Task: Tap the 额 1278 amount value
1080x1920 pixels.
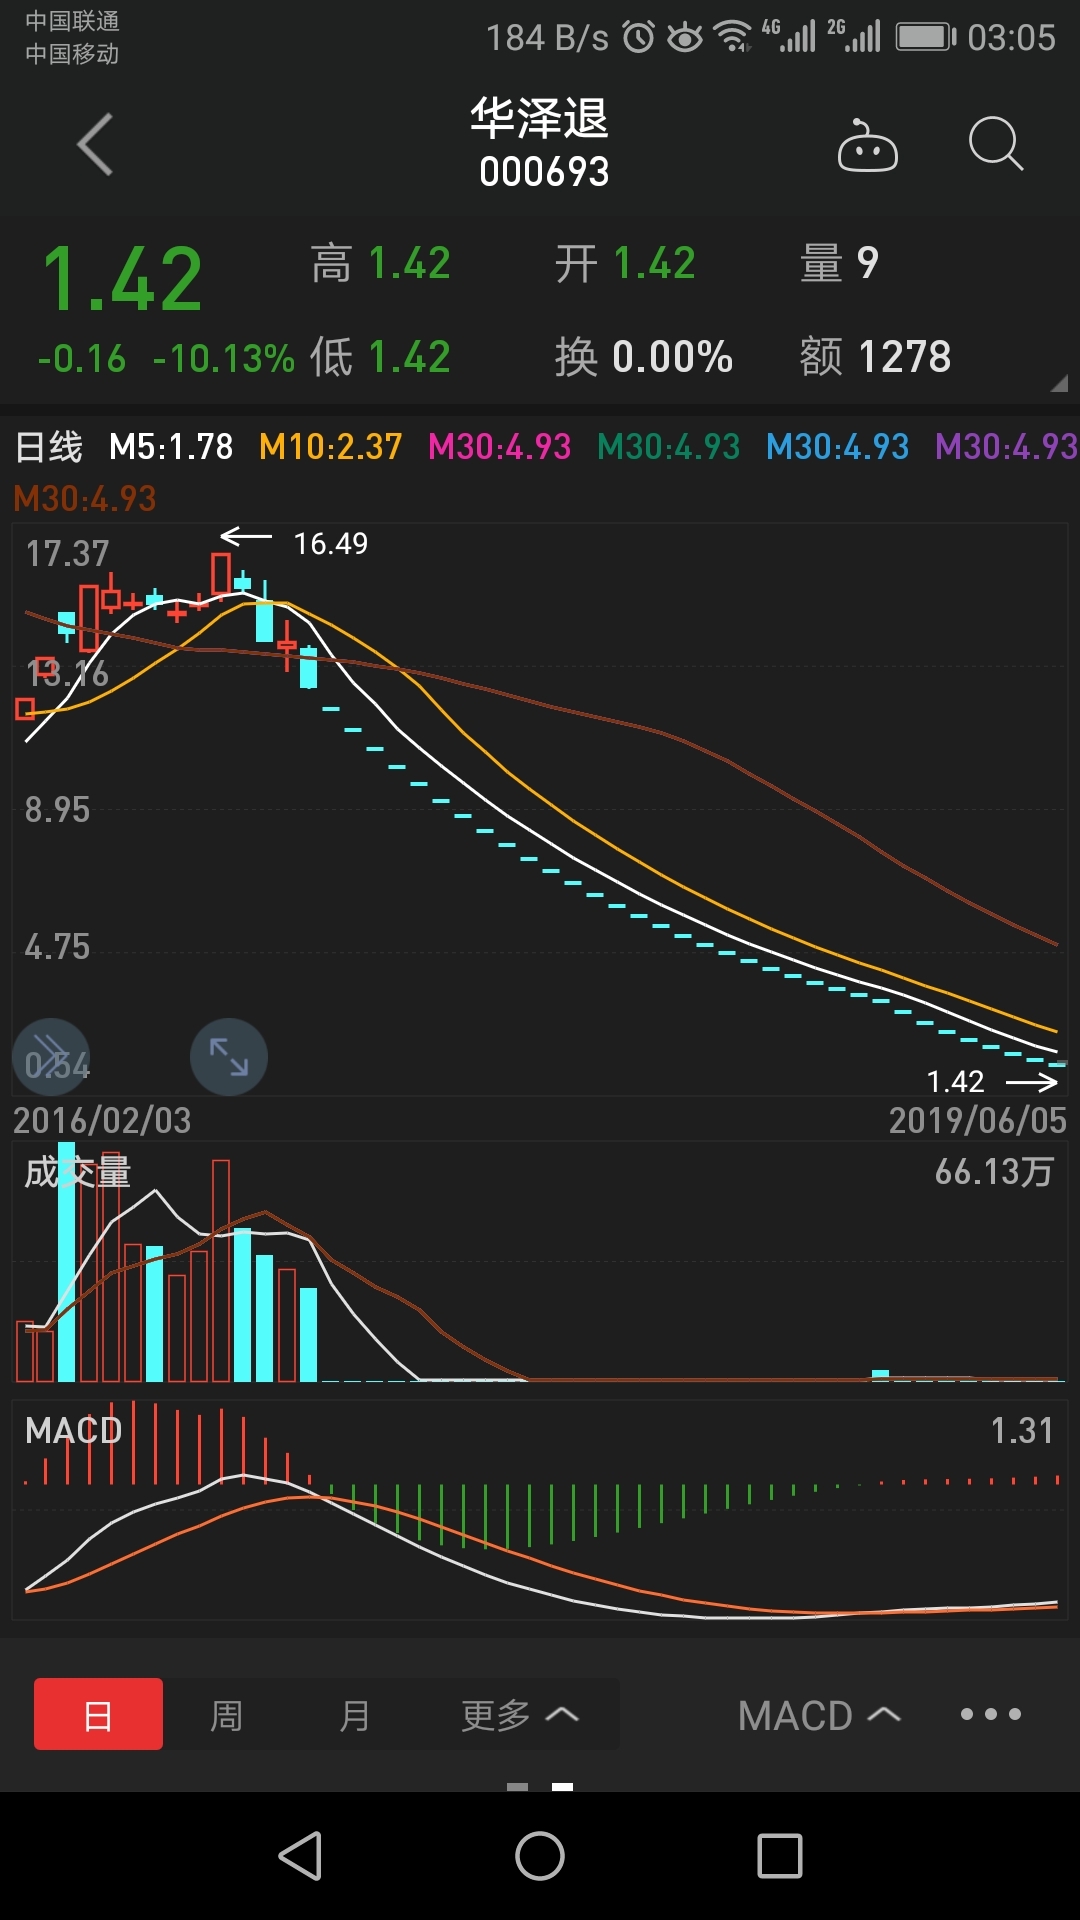Action: [x=876, y=357]
